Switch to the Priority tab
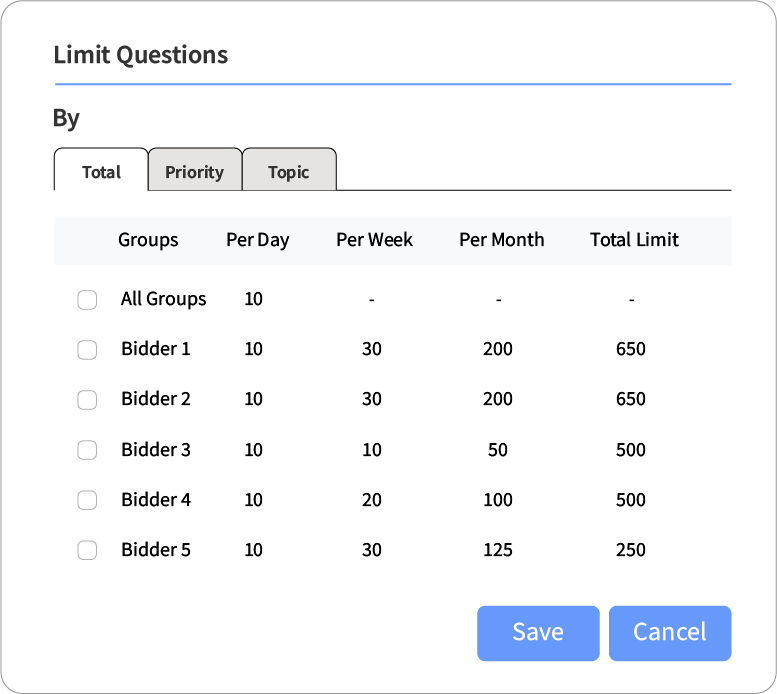This screenshot has width=777, height=694. click(194, 172)
